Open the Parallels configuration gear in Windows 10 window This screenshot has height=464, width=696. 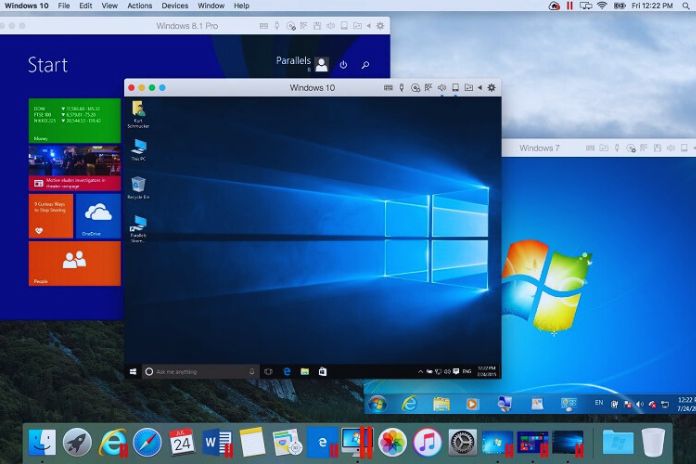(x=491, y=88)
